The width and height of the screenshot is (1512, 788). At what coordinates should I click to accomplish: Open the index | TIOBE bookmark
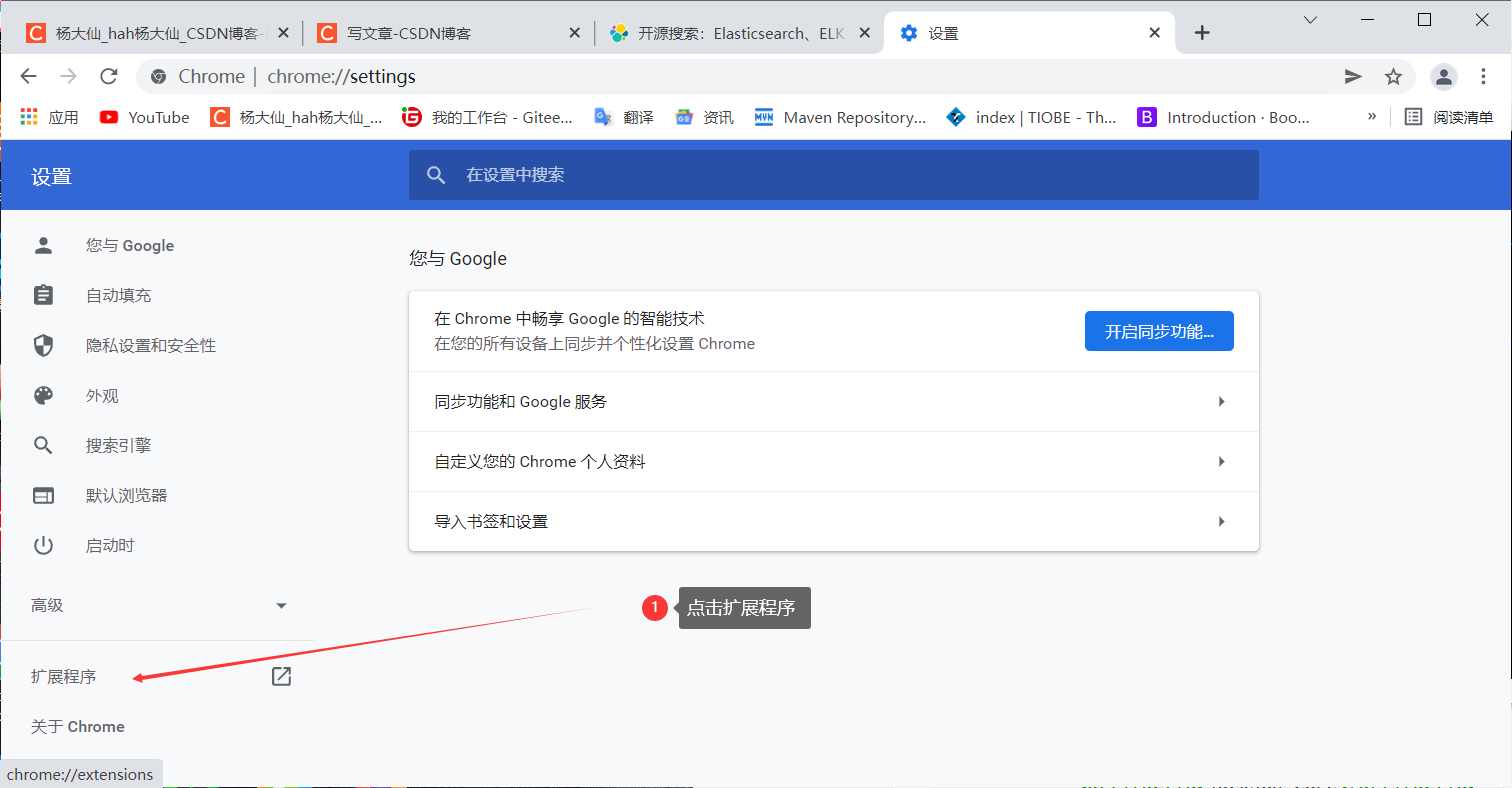[1032, 117]
